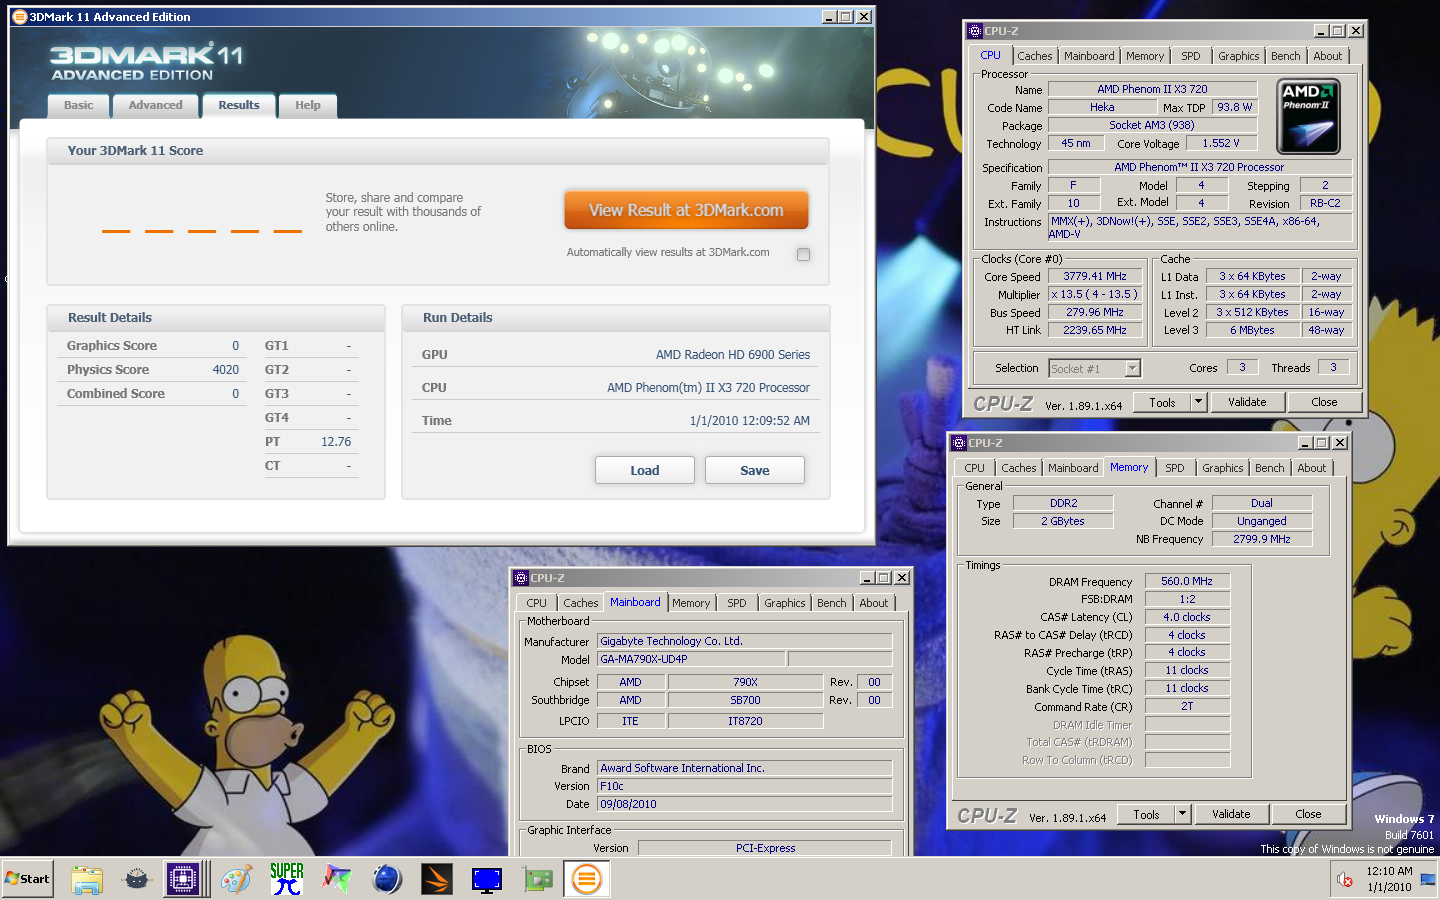1440x900 pixels.
Task: Click the colorful triangle icon in taskbar
Action: click(x=337, y=879)
